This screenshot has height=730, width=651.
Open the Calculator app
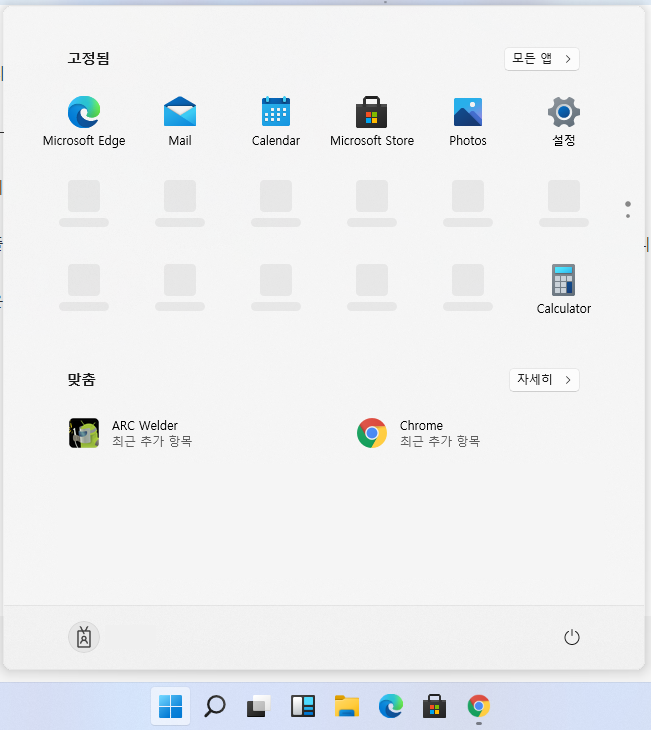[x=563, y=289]
